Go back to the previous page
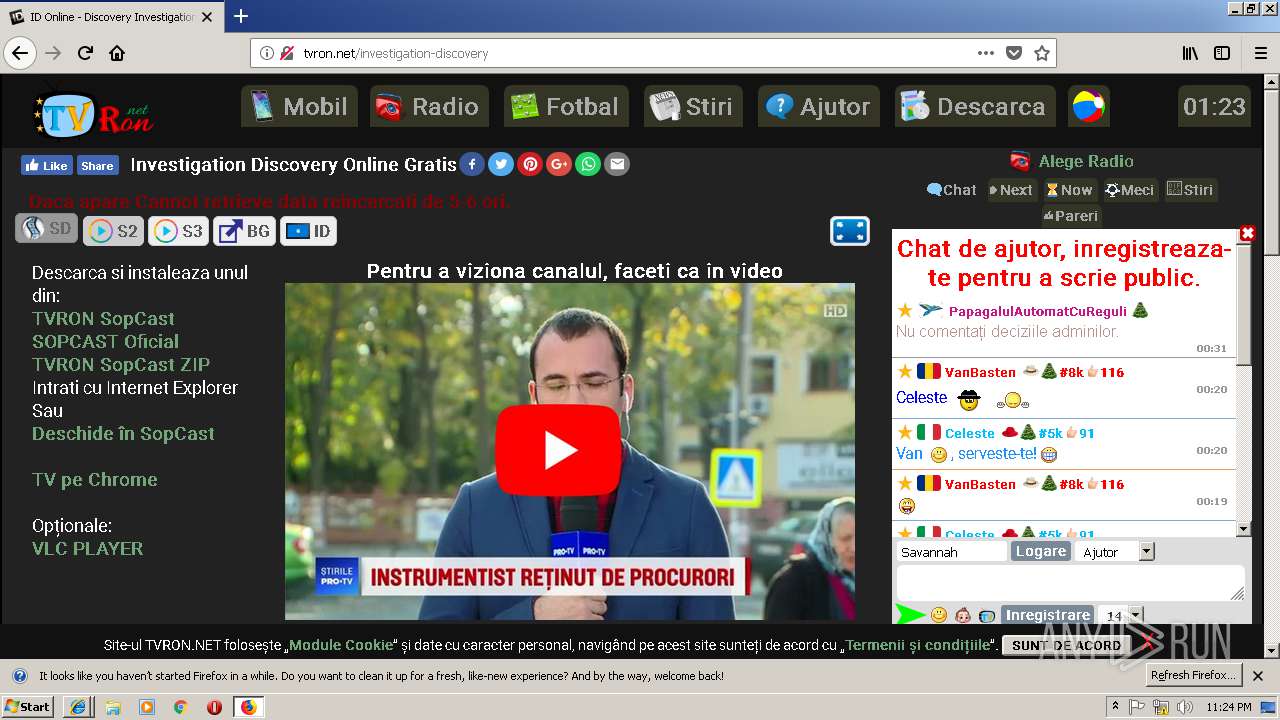 pyautogui.click(x=20, y=53)
